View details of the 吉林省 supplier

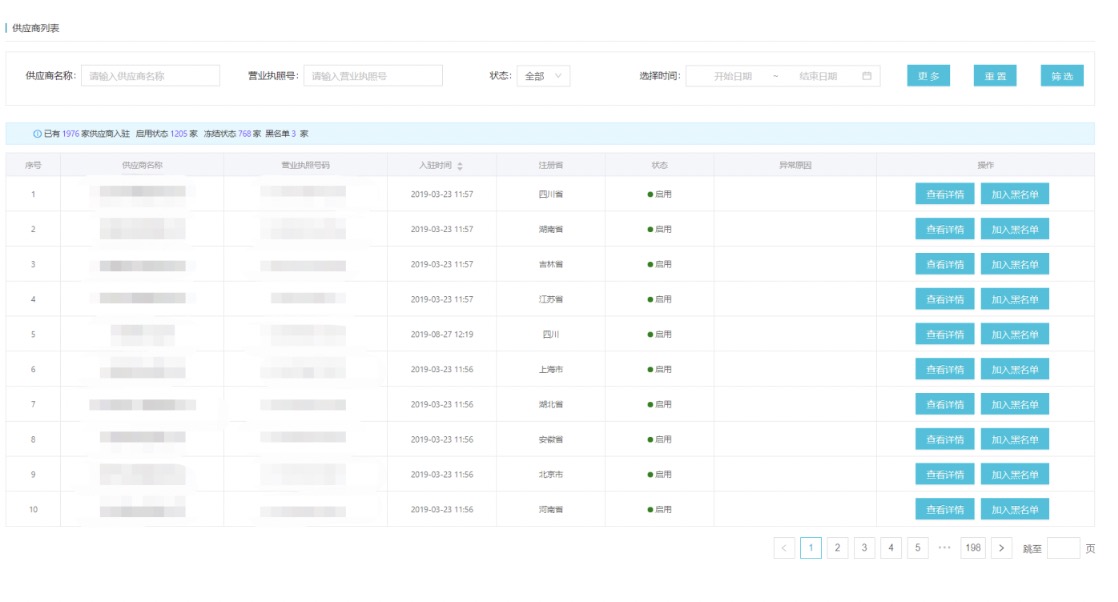pos(945,264)
